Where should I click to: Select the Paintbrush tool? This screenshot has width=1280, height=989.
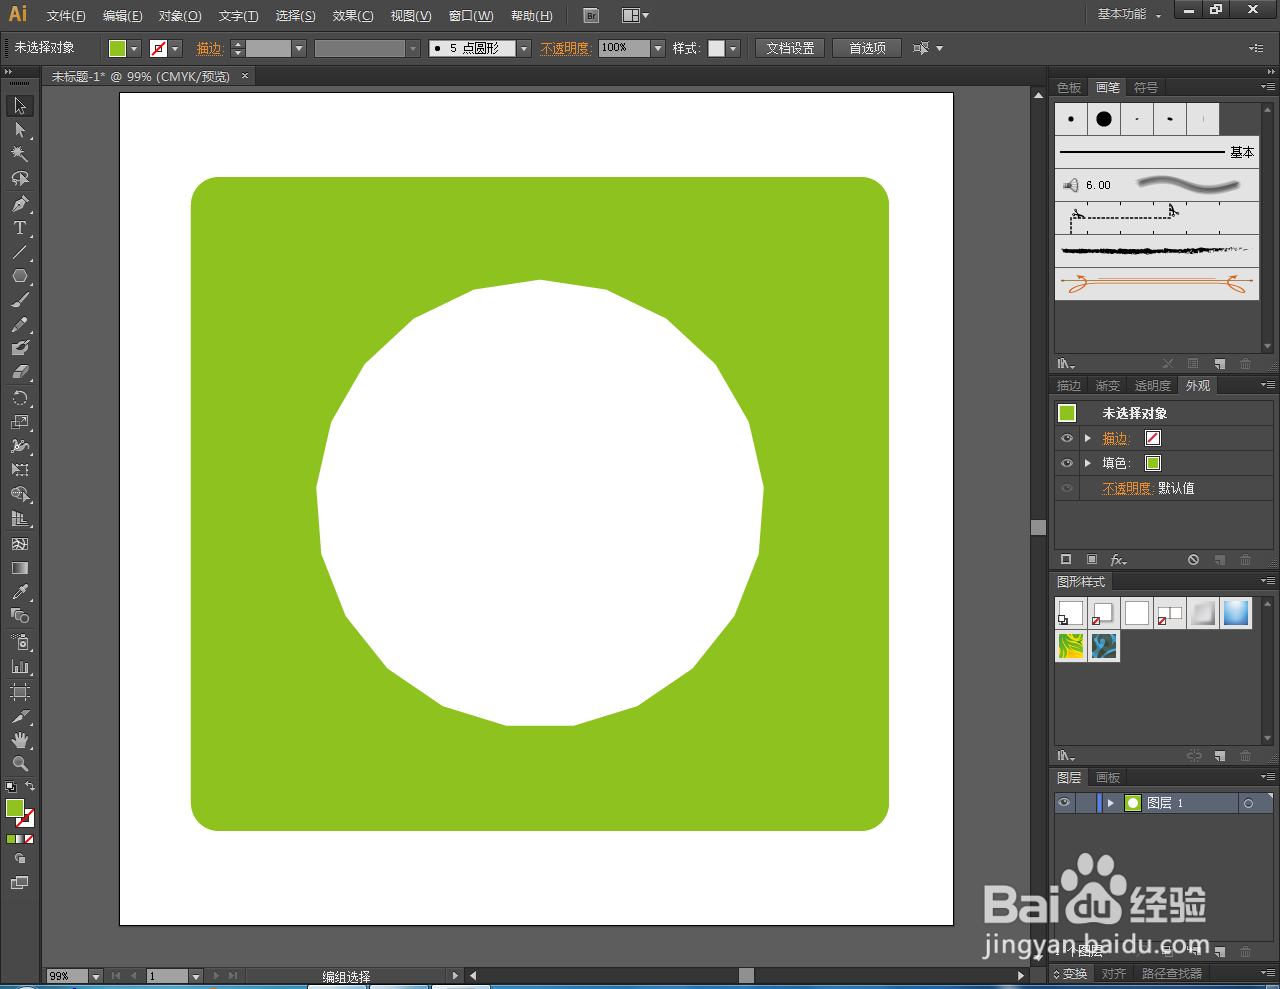(x=20, y=300)
